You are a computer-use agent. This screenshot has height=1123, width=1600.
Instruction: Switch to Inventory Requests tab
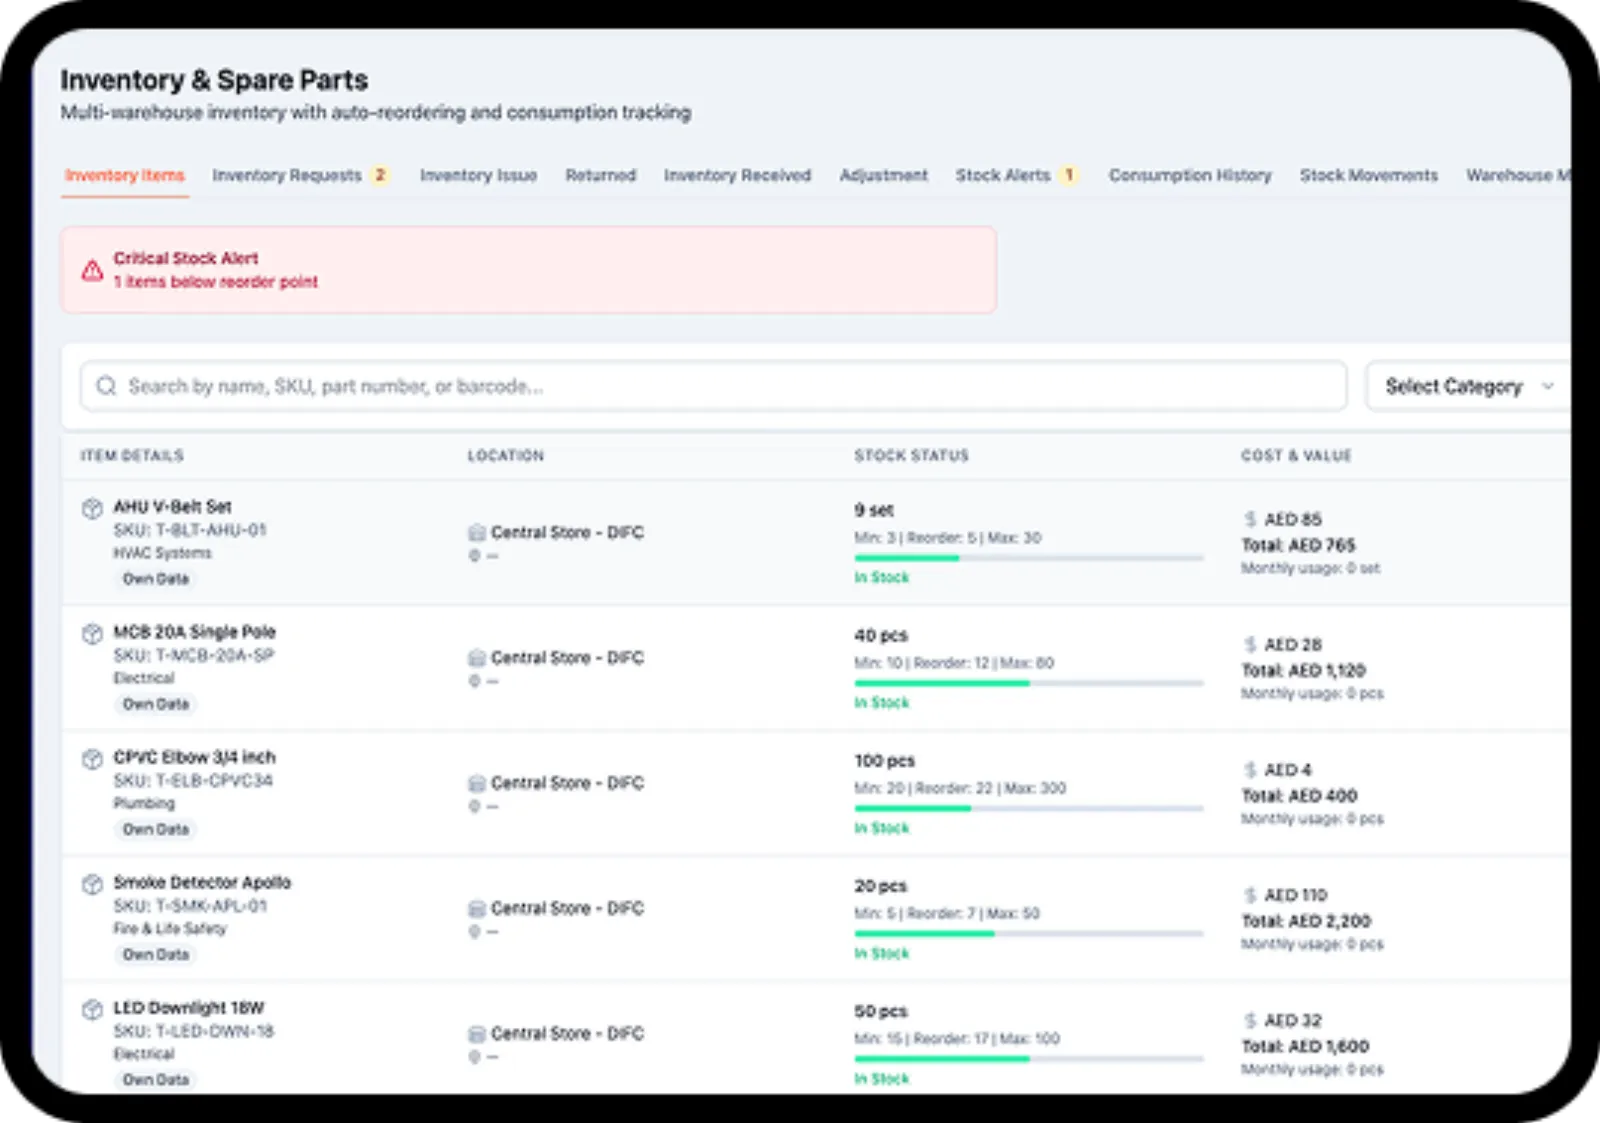[x=300, y=175]
